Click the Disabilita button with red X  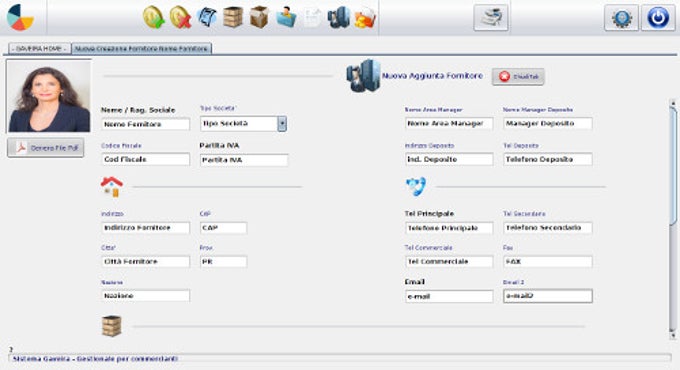pos(518,76)
